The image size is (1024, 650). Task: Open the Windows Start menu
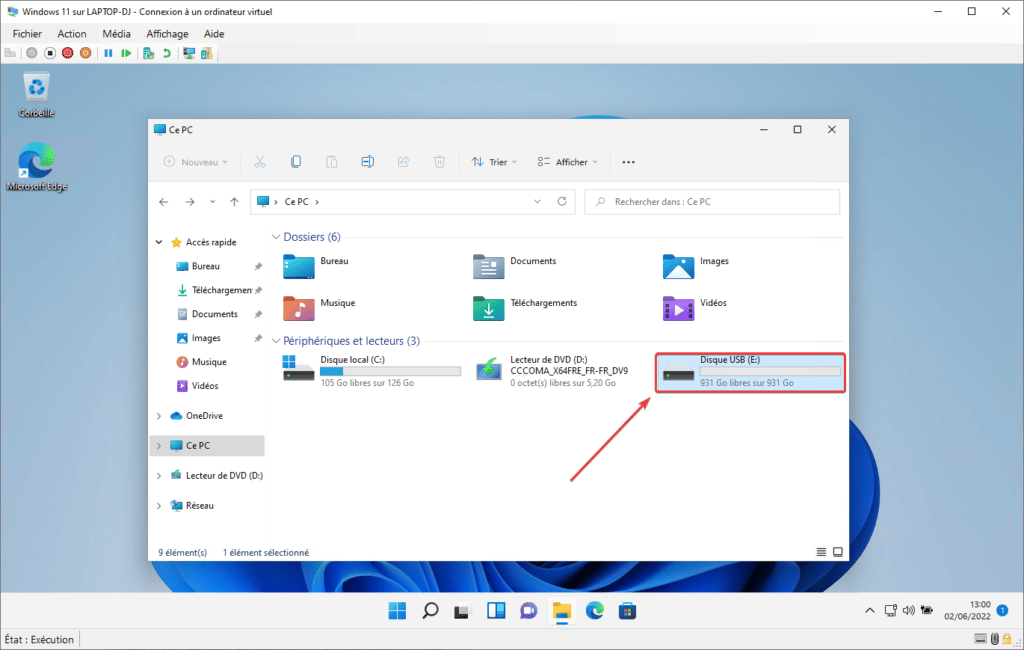(x=397, y=610)
